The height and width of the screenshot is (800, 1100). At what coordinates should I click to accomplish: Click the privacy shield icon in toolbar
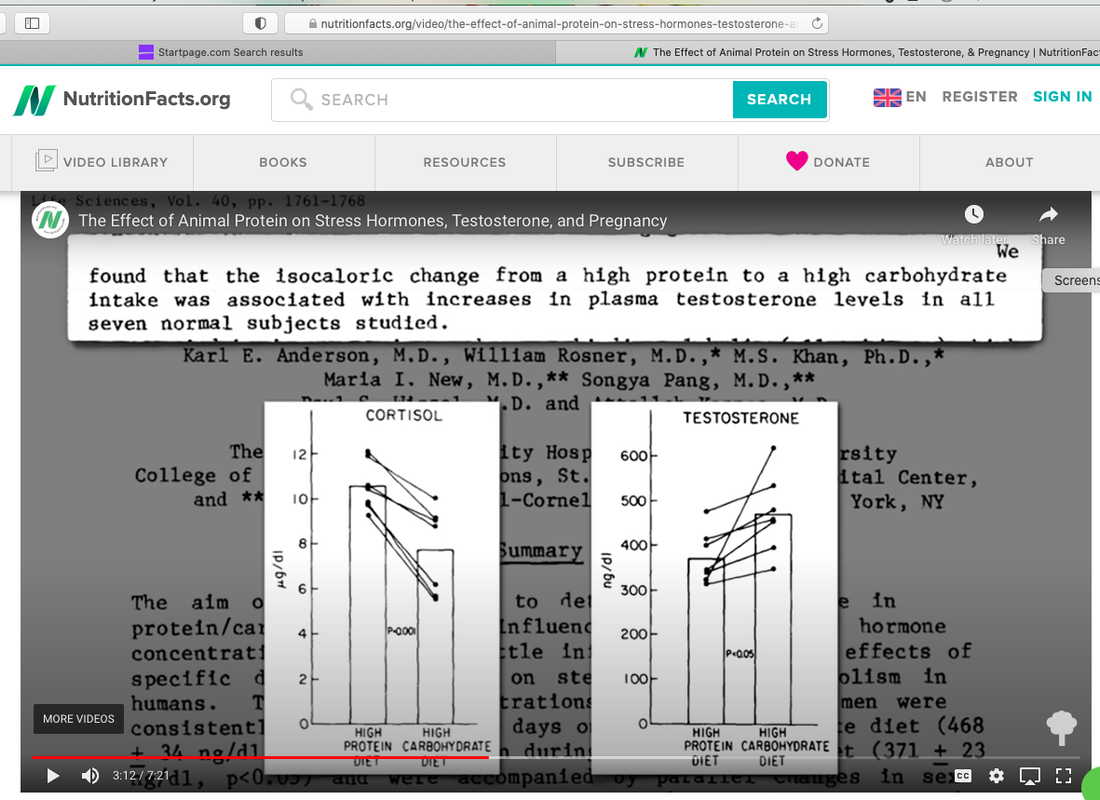coord(260,23)
